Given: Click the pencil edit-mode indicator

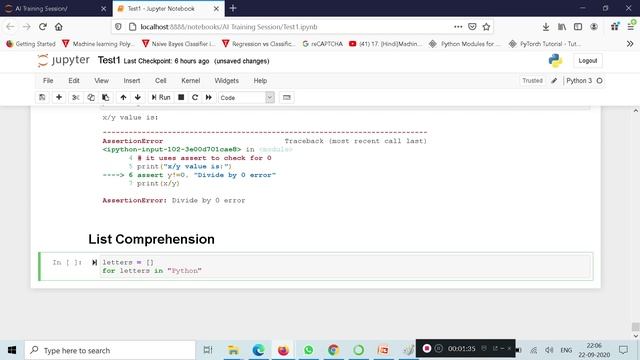Looking at the screenshot, I should (554, 81).
